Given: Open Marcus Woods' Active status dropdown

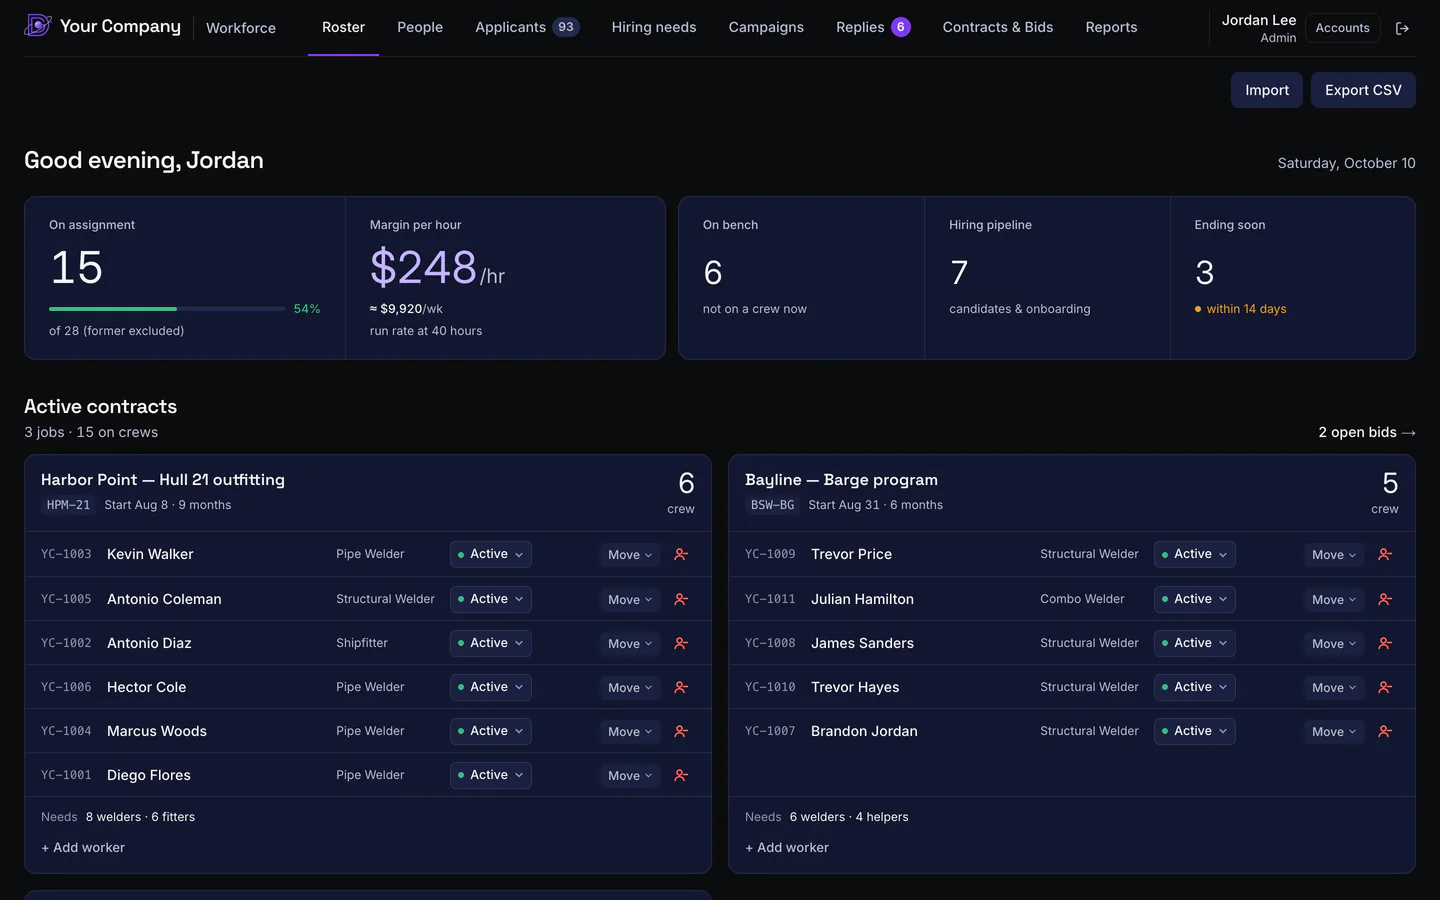Looking at the screenshot, I should point(490,731).
